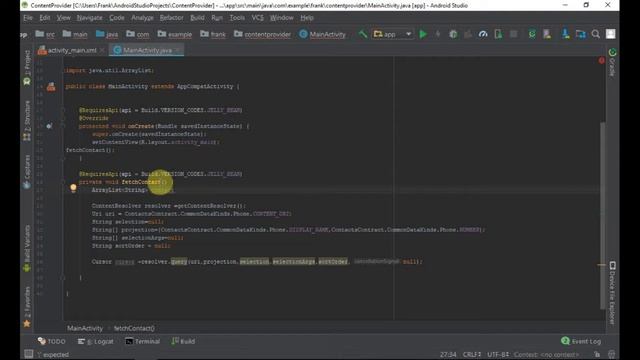Open the Tools menu

click(237, 18)
